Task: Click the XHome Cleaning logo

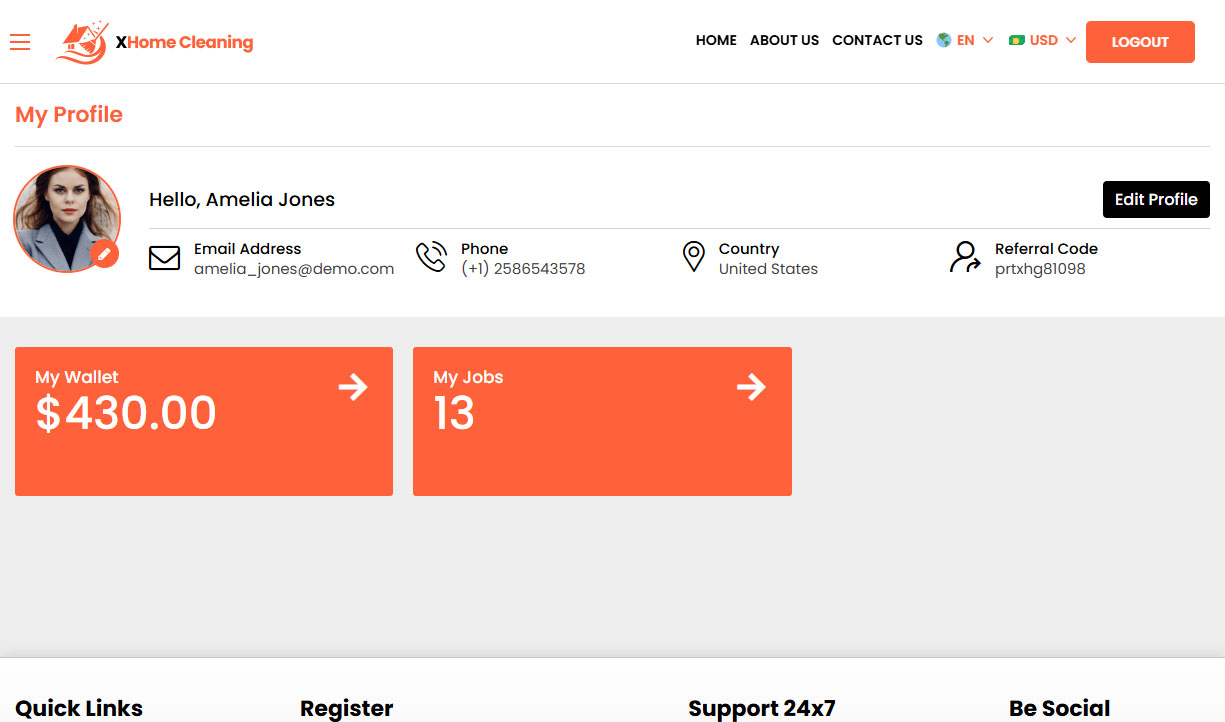Action: 155,42
